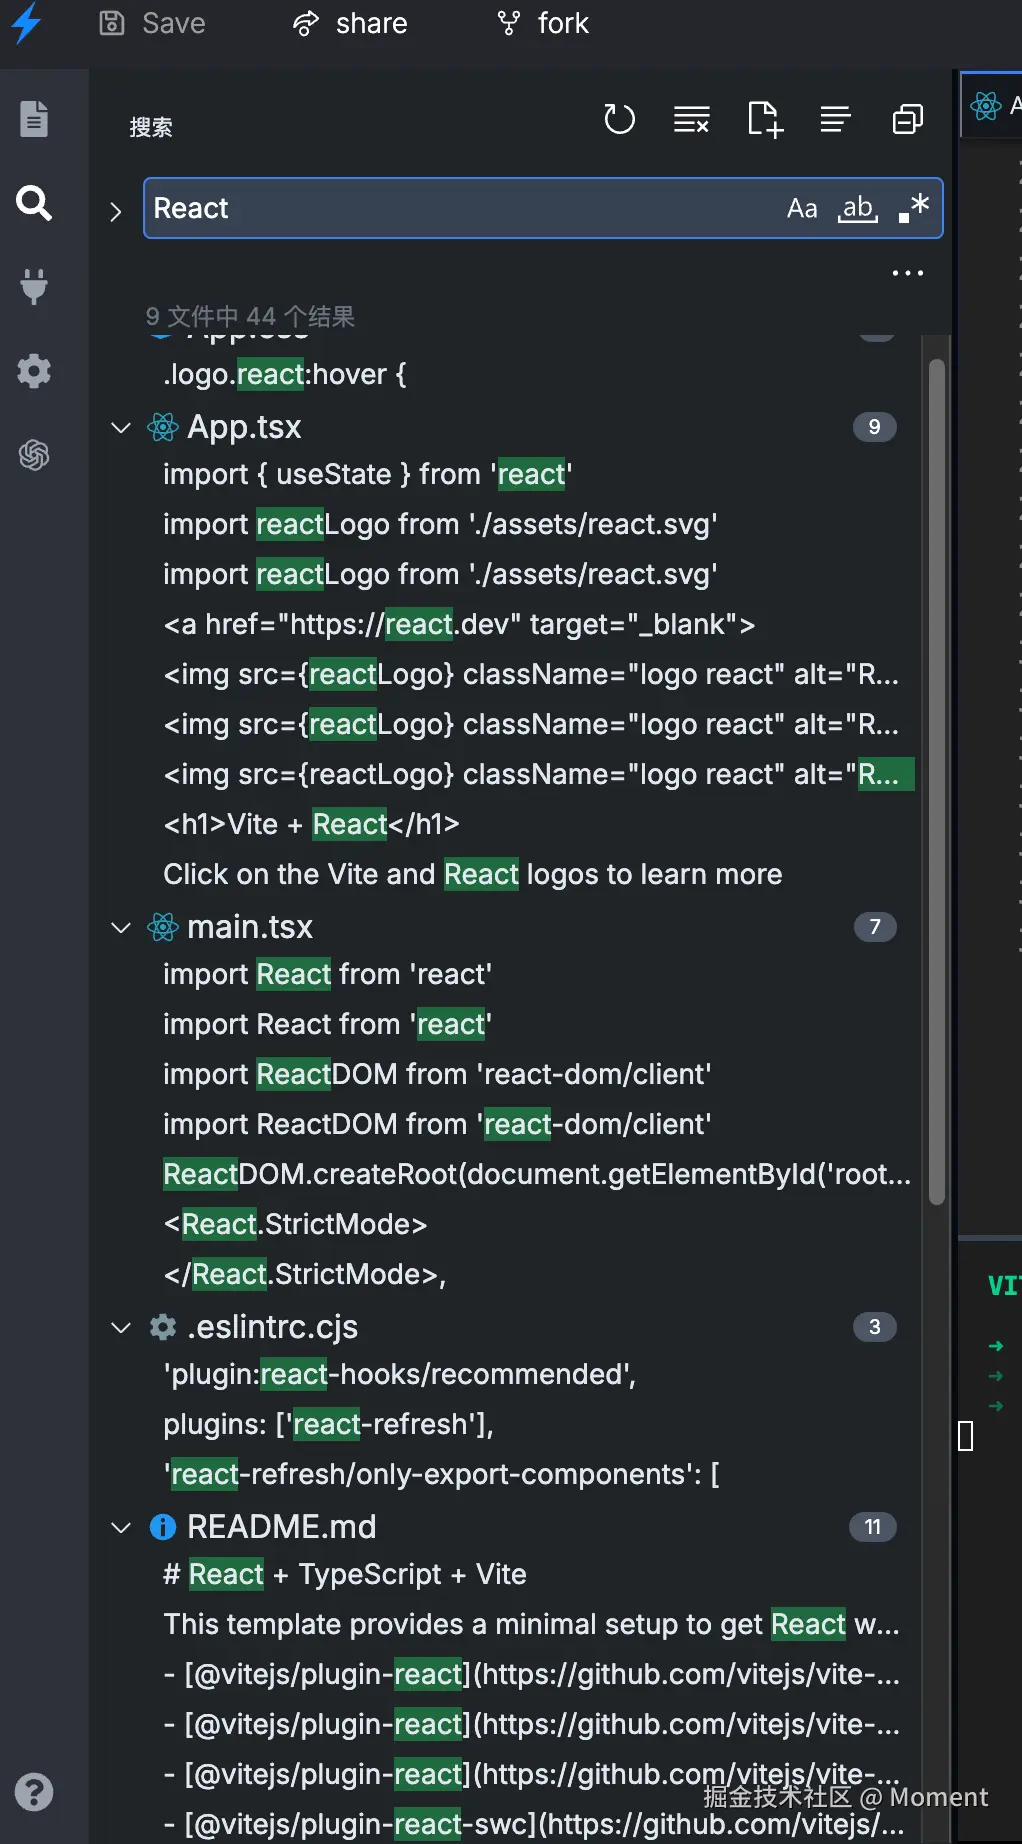Select result "# React + TypeScript + Vite"
Image resolution: width=1022 pixels, height=1844 pixels.
tap(345, 1574)
